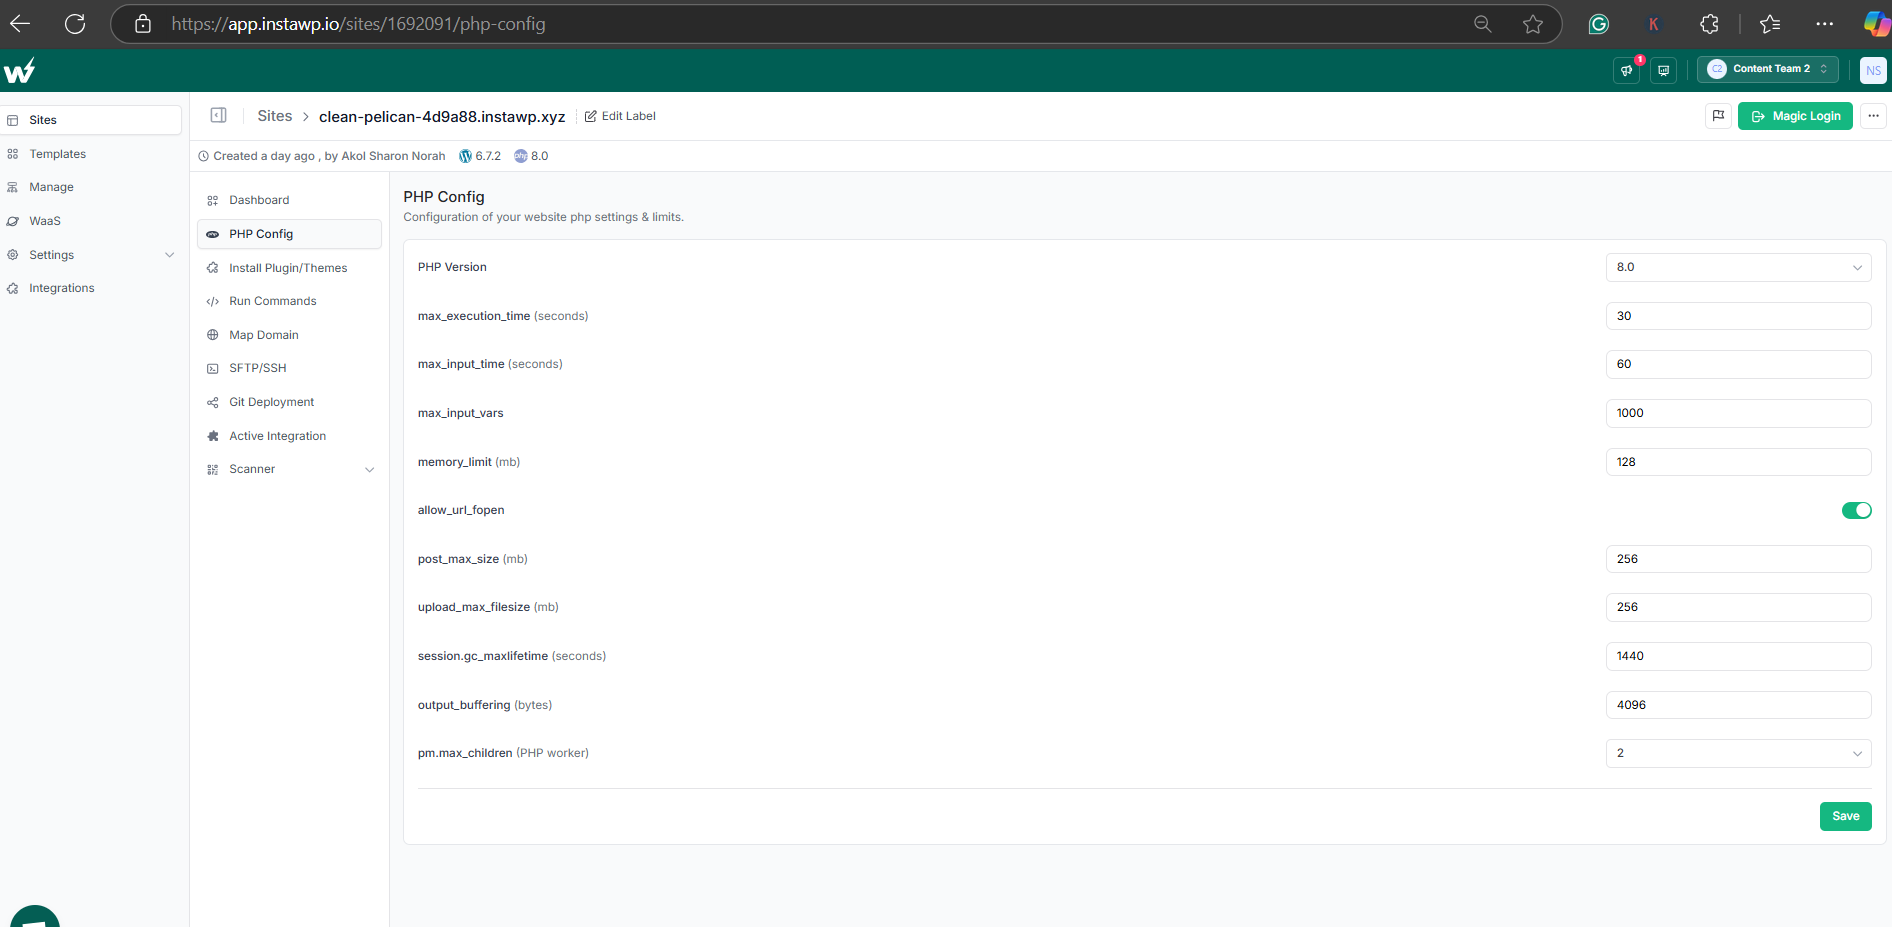Open the Content Team 2 team switcher

point(1768,69)
